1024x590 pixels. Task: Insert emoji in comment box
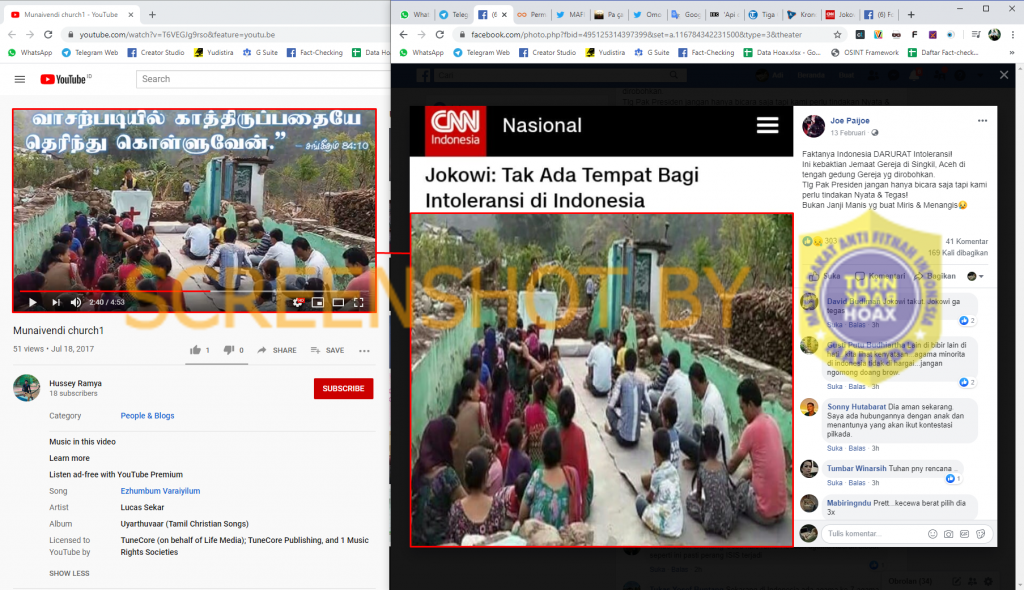(933, 534)
